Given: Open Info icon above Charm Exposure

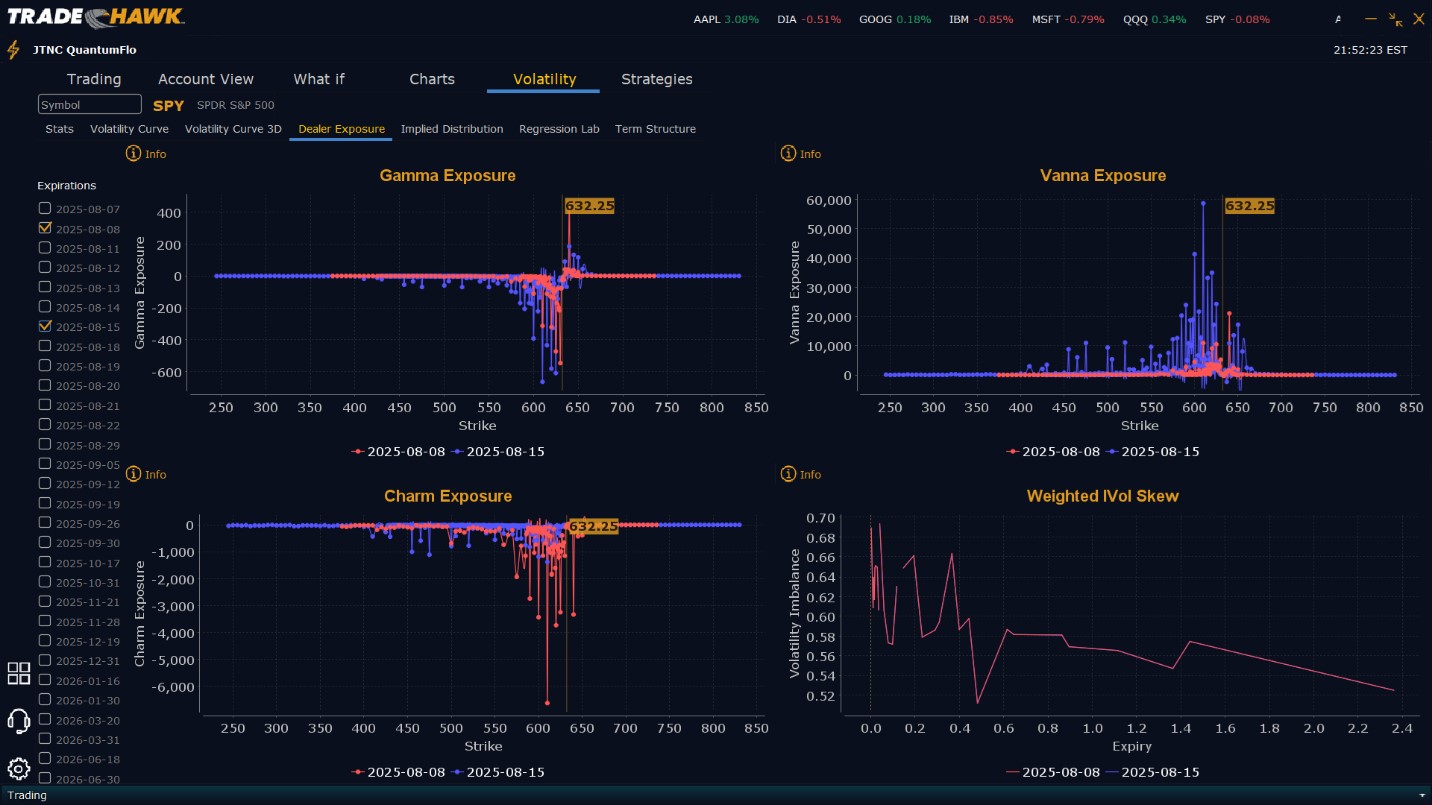Looking at the screenshot, I should [133, 474].
